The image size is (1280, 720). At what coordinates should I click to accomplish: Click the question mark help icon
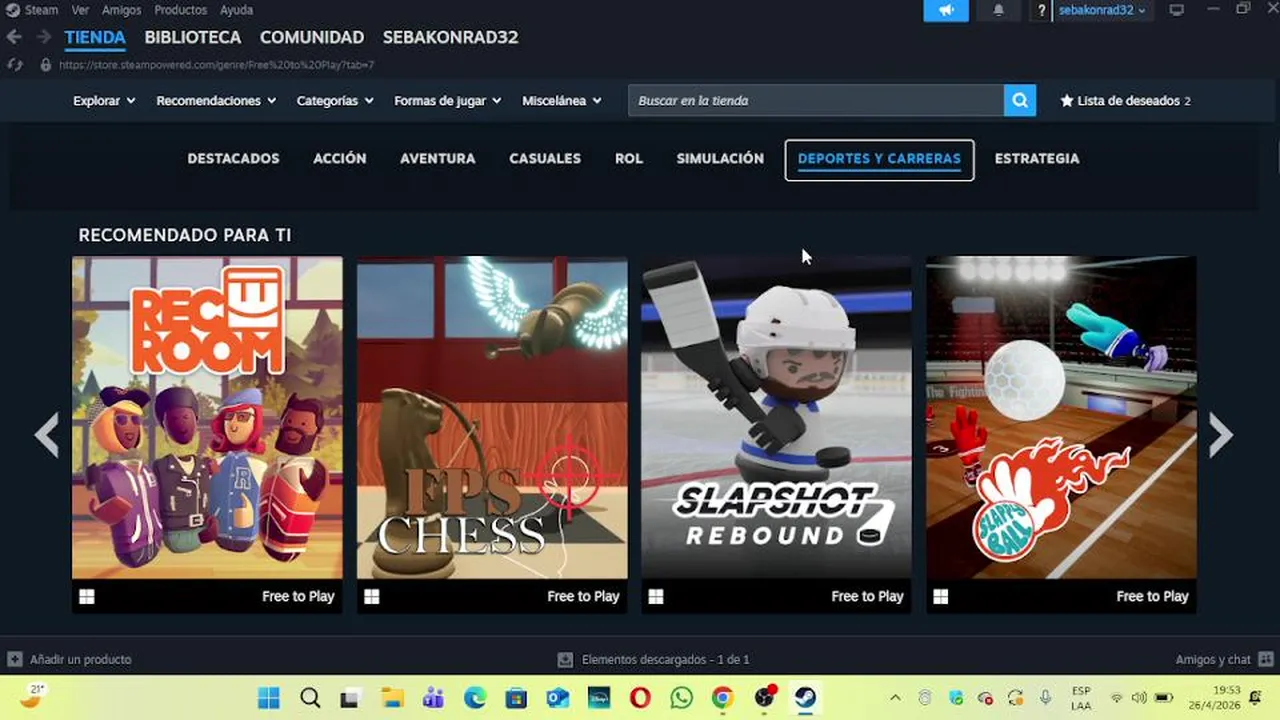[1041, 10]
